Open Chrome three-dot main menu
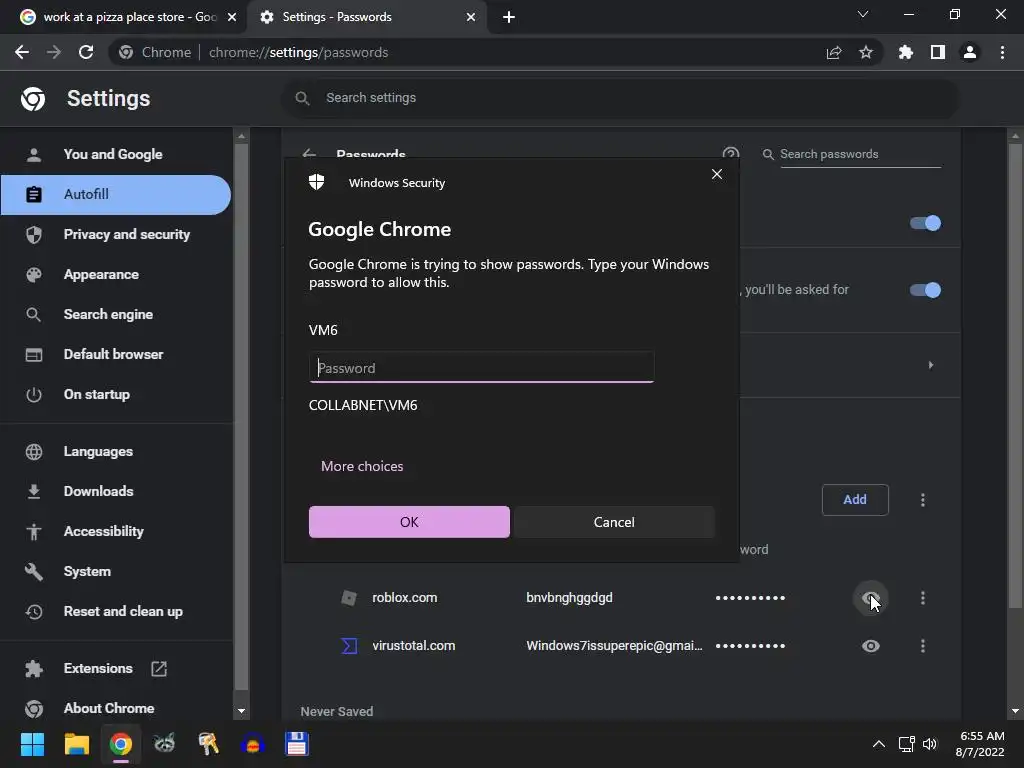Image resolution: width=1024 pixels, height=768 pixels. click(x=1002, y=52)
